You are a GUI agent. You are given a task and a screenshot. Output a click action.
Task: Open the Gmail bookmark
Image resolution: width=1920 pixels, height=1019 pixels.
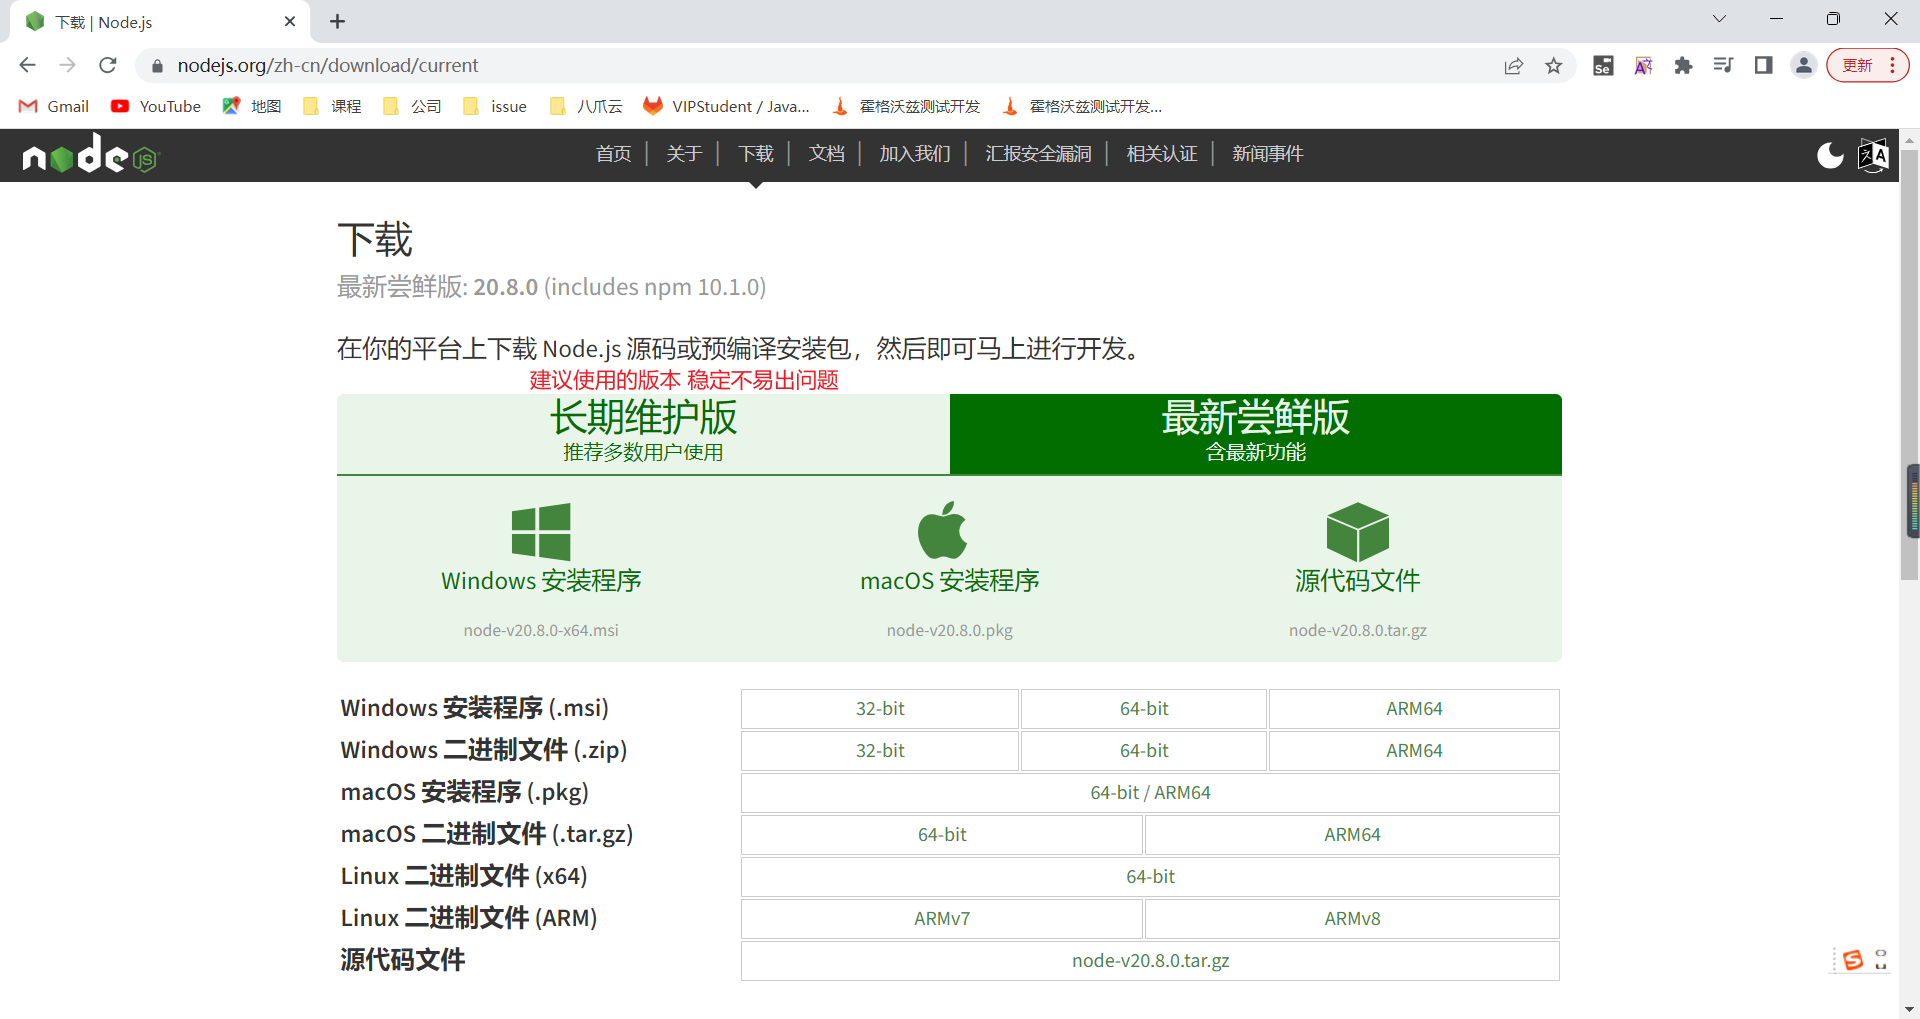54,106
